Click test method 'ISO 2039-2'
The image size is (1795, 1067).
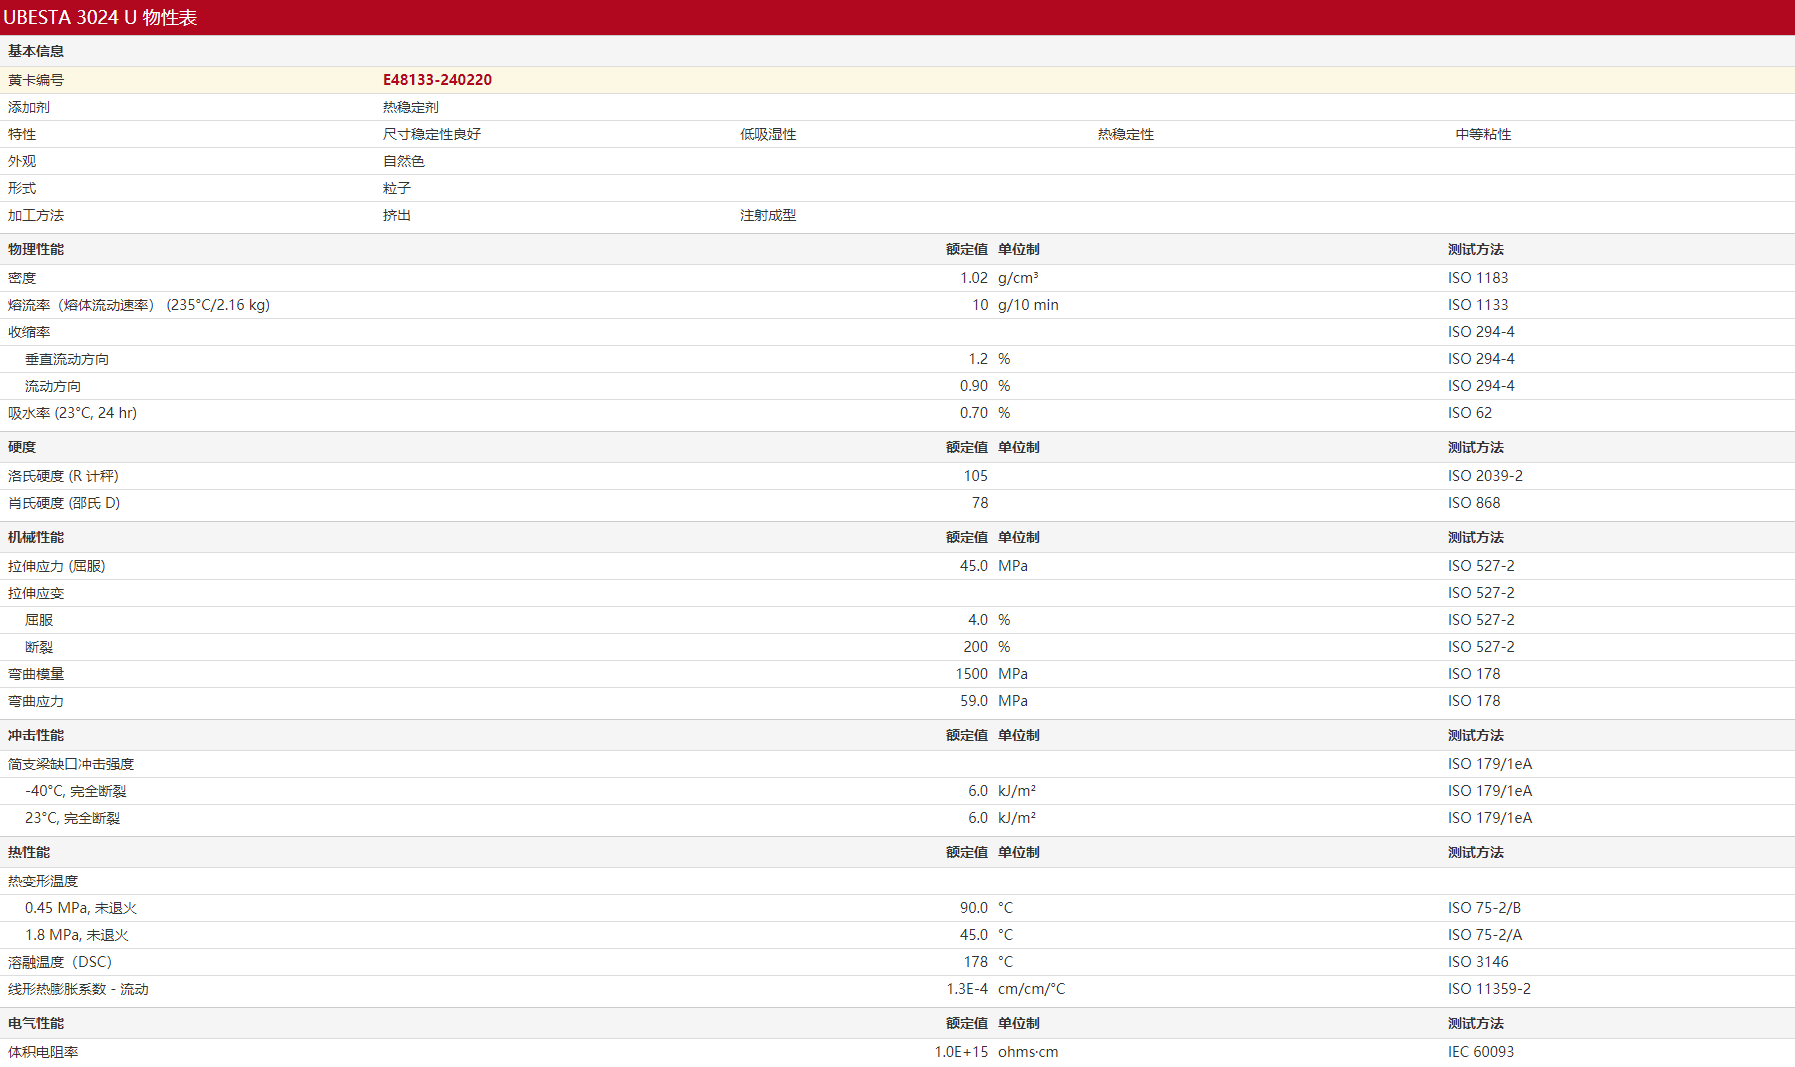click(1486, 476)
